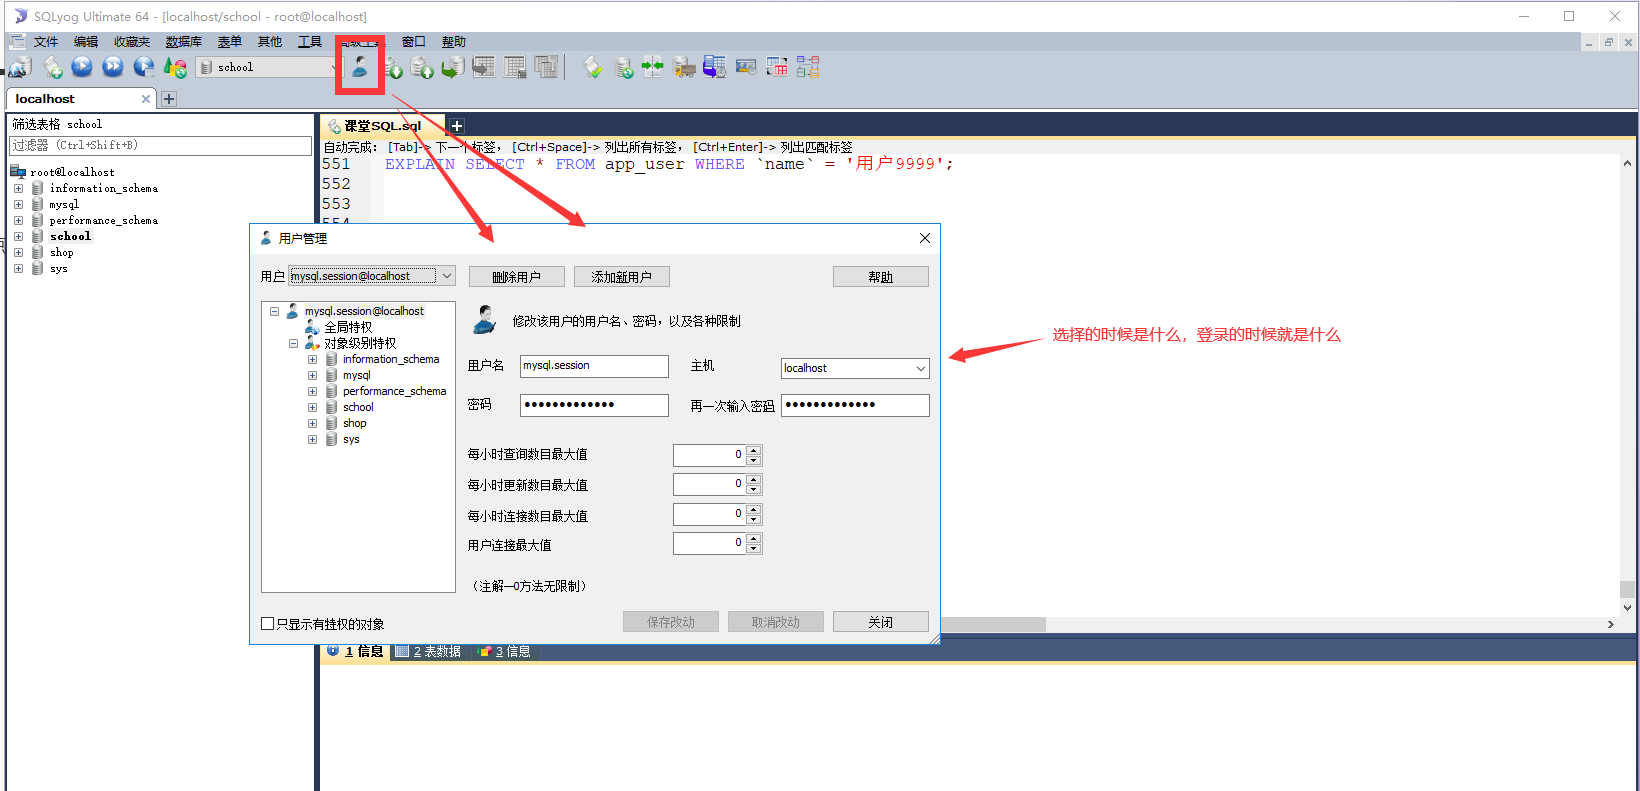Click the new connection toolbar icon

click(x=21, y=67)
